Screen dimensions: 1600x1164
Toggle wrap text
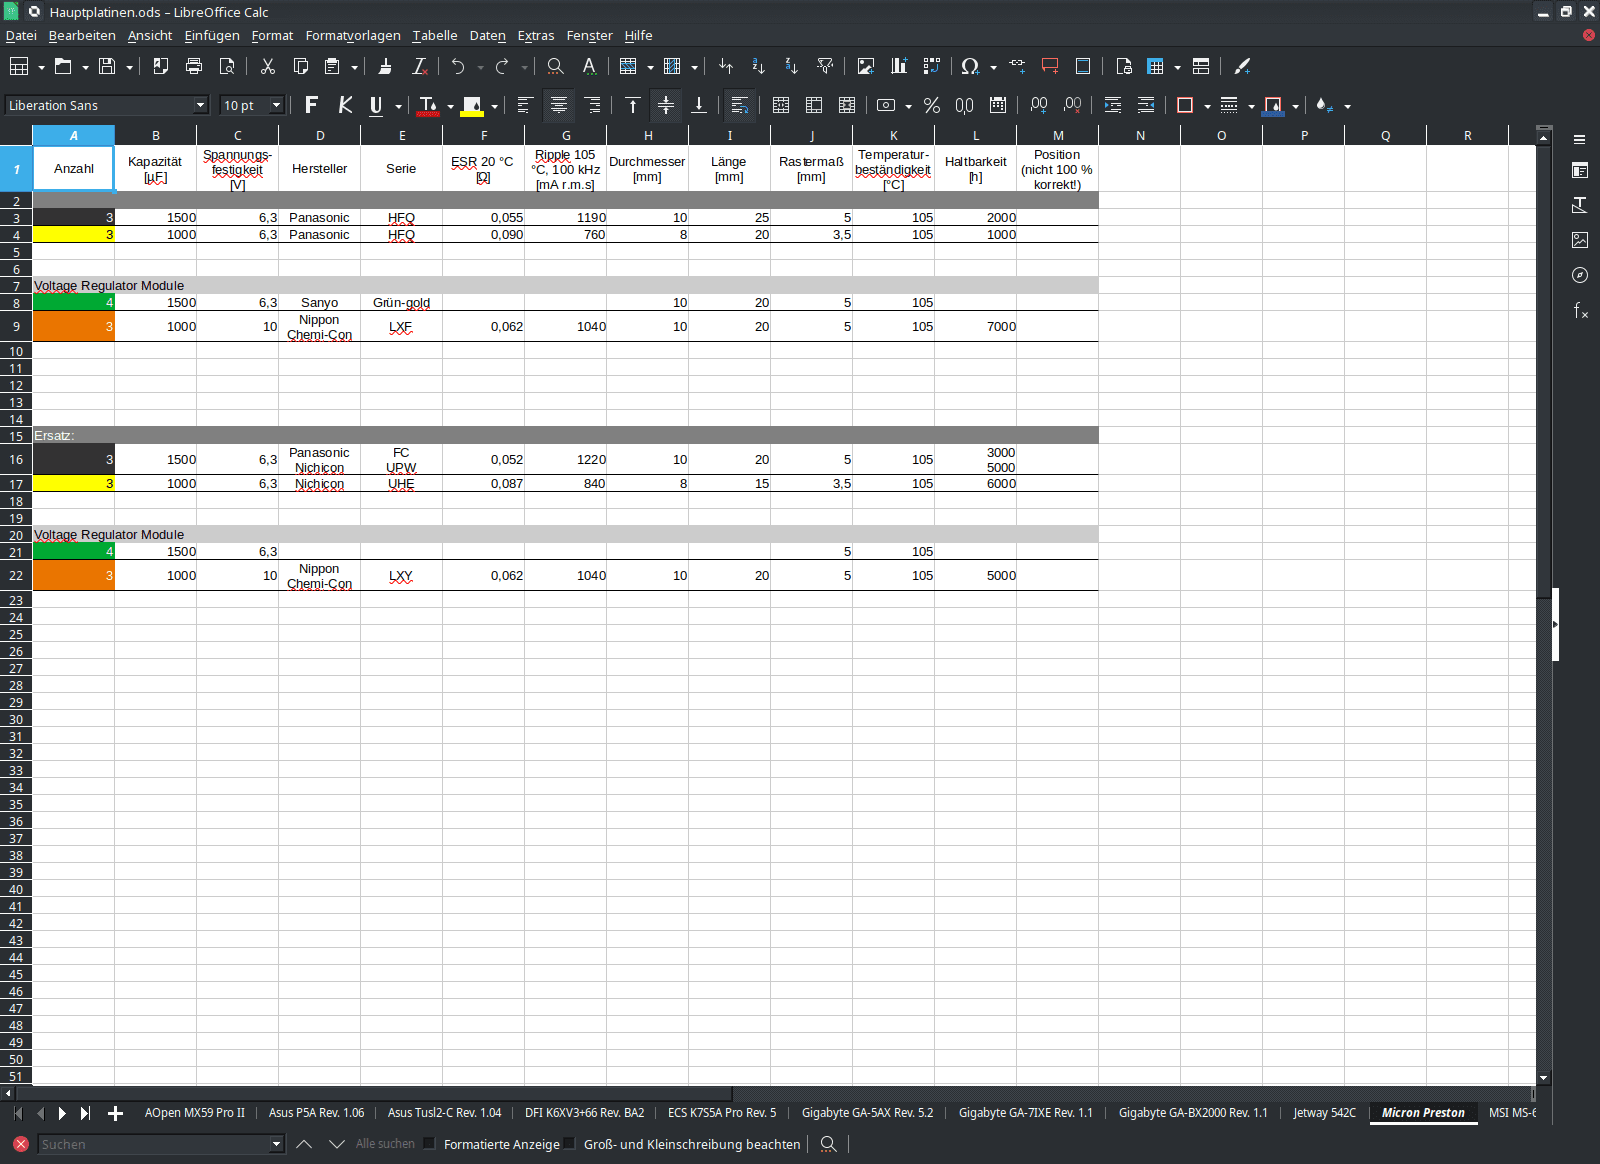(x=740, y=105)
